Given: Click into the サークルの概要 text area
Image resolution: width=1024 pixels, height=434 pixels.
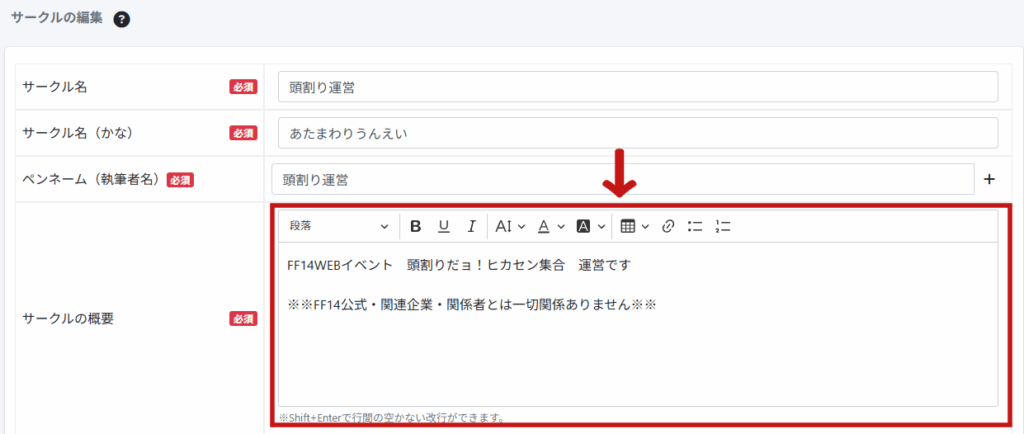Looking at the screenshot, I should click(x=637, y=360).
